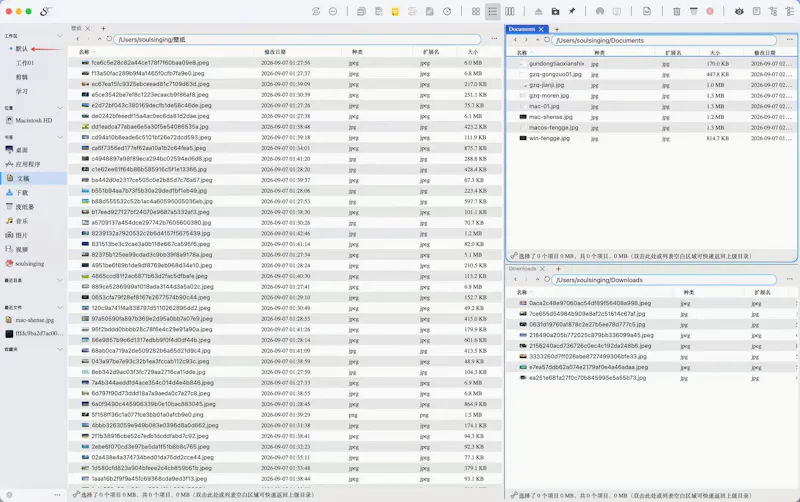Click the eject icon in toolbar
Image resolution: width=800 pixels, height=502 pixels.
pos(538,11)
